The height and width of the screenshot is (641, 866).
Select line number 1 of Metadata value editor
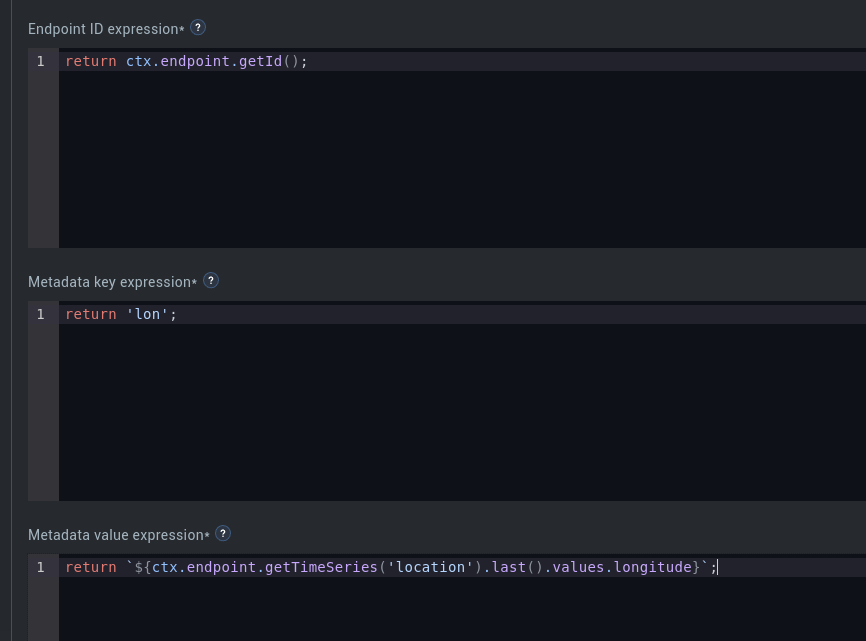point(40,567)
